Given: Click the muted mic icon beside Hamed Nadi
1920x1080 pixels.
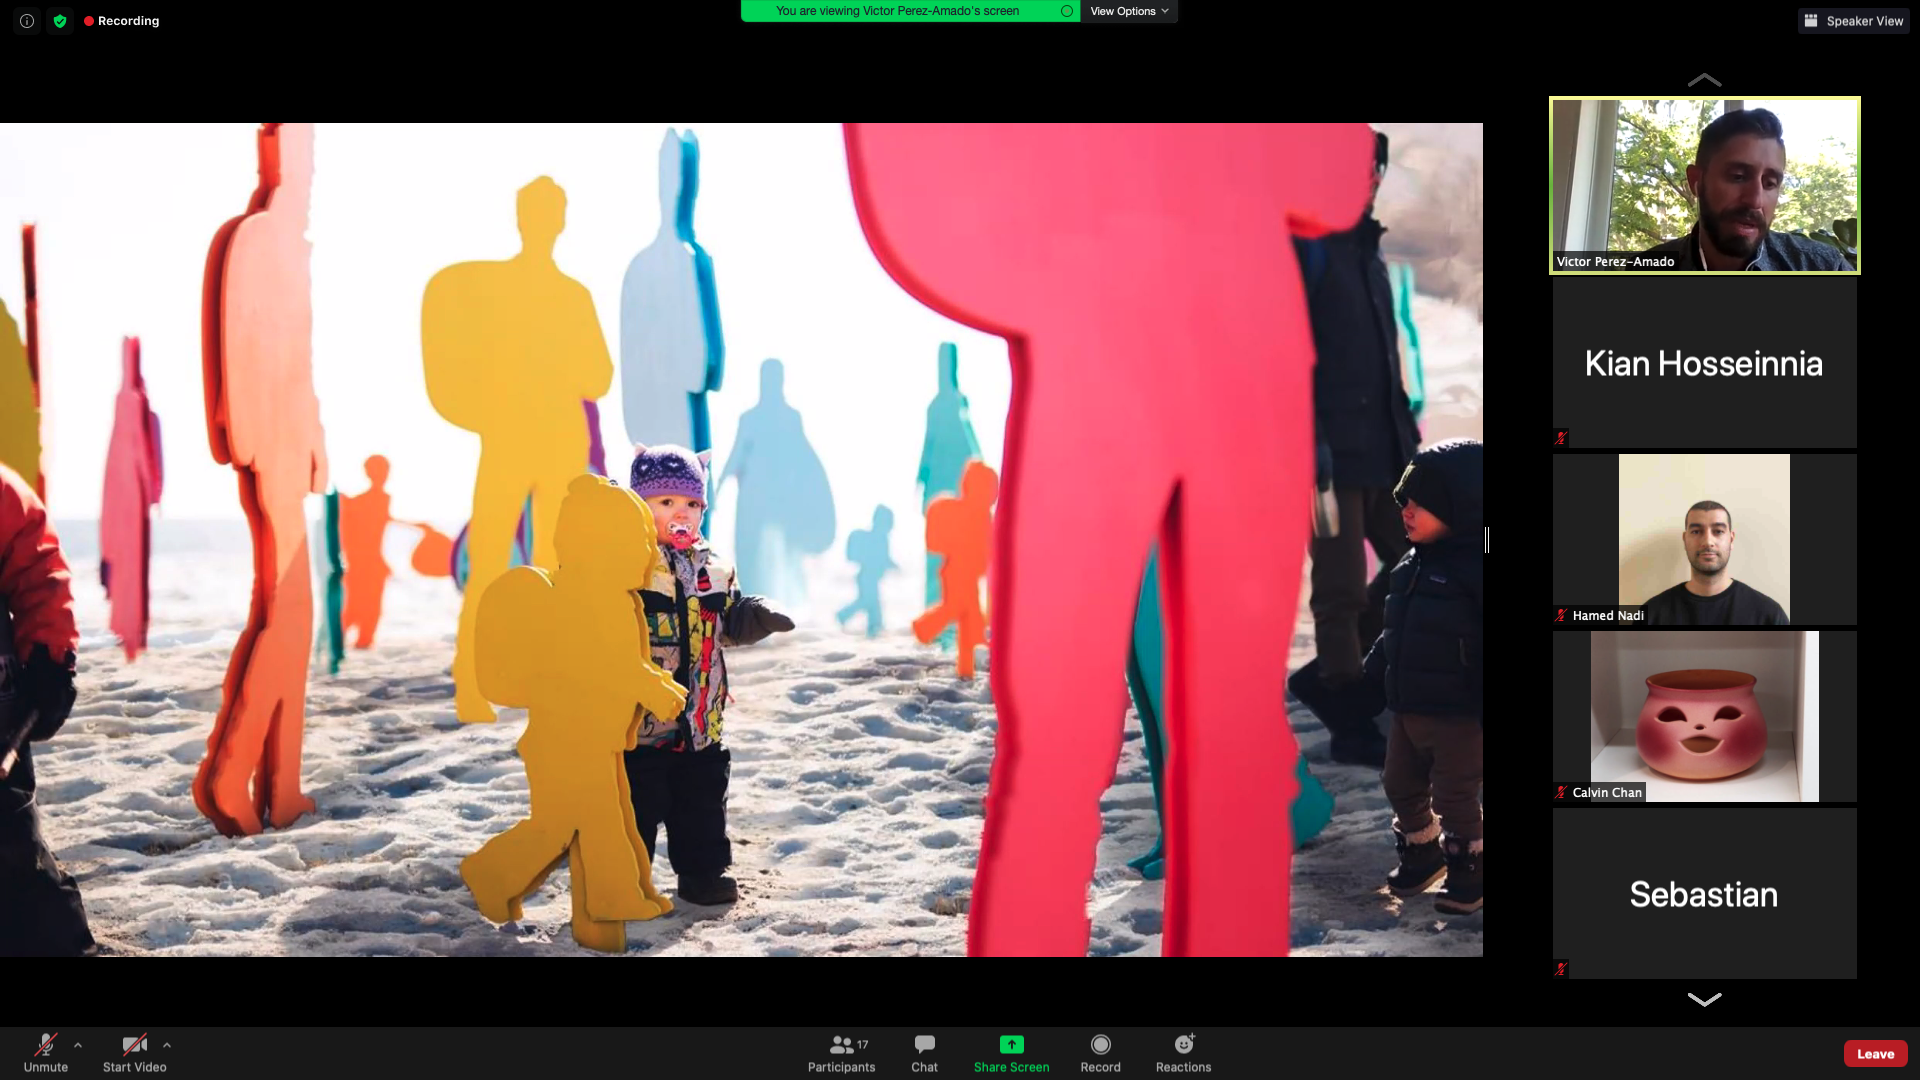Looking at the screenshot, I should click(x=1561, y=616).
